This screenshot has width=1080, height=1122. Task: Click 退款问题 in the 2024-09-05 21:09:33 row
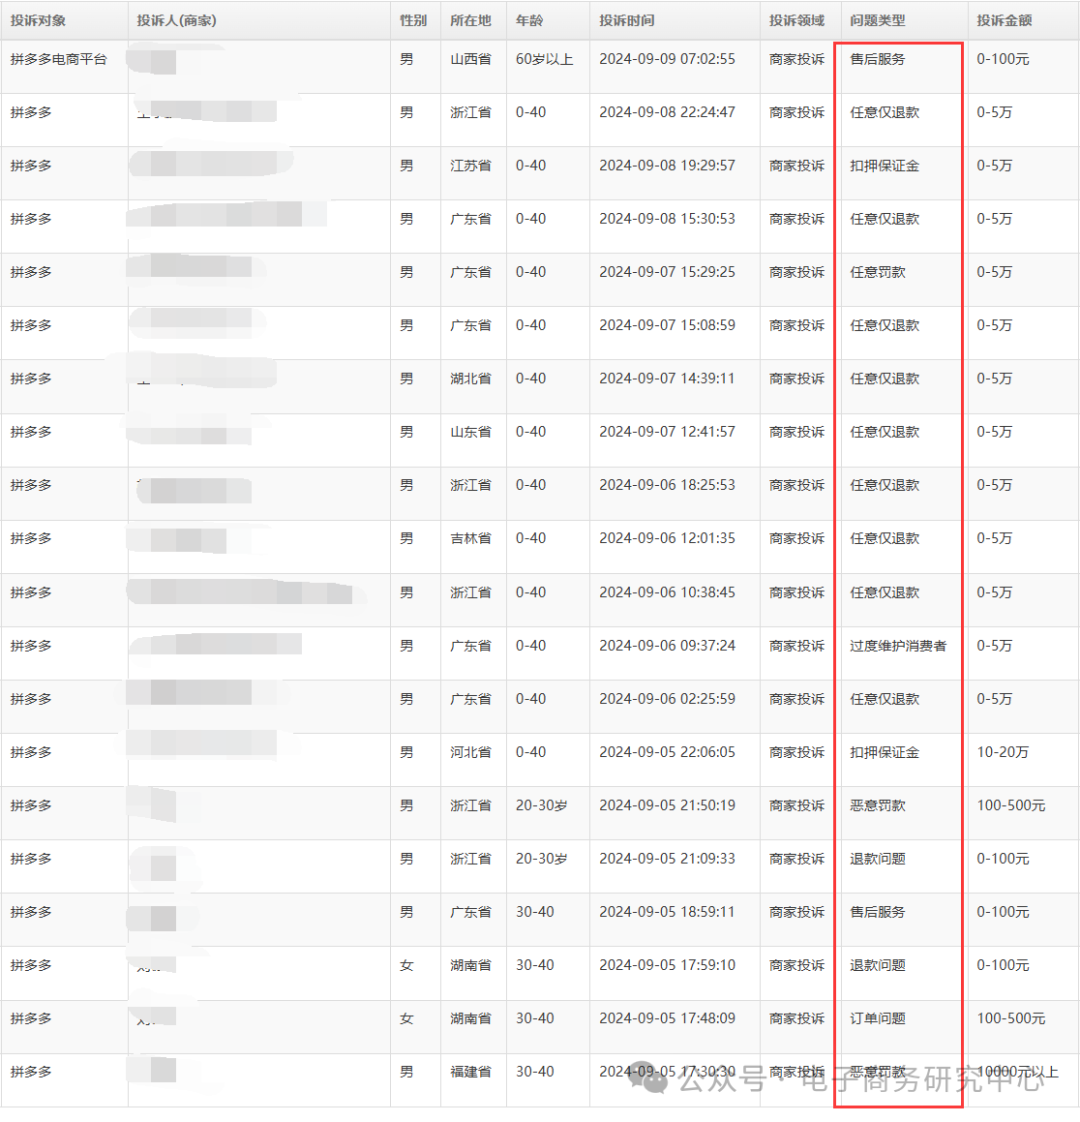point(877,859)
